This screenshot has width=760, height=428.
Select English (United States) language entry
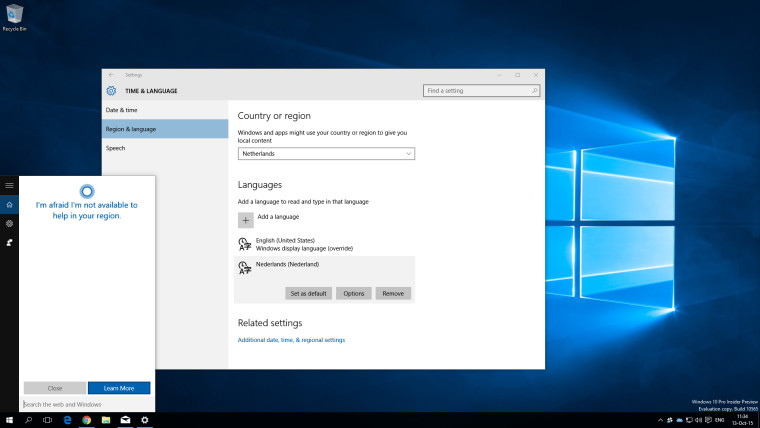coord(324,244)
